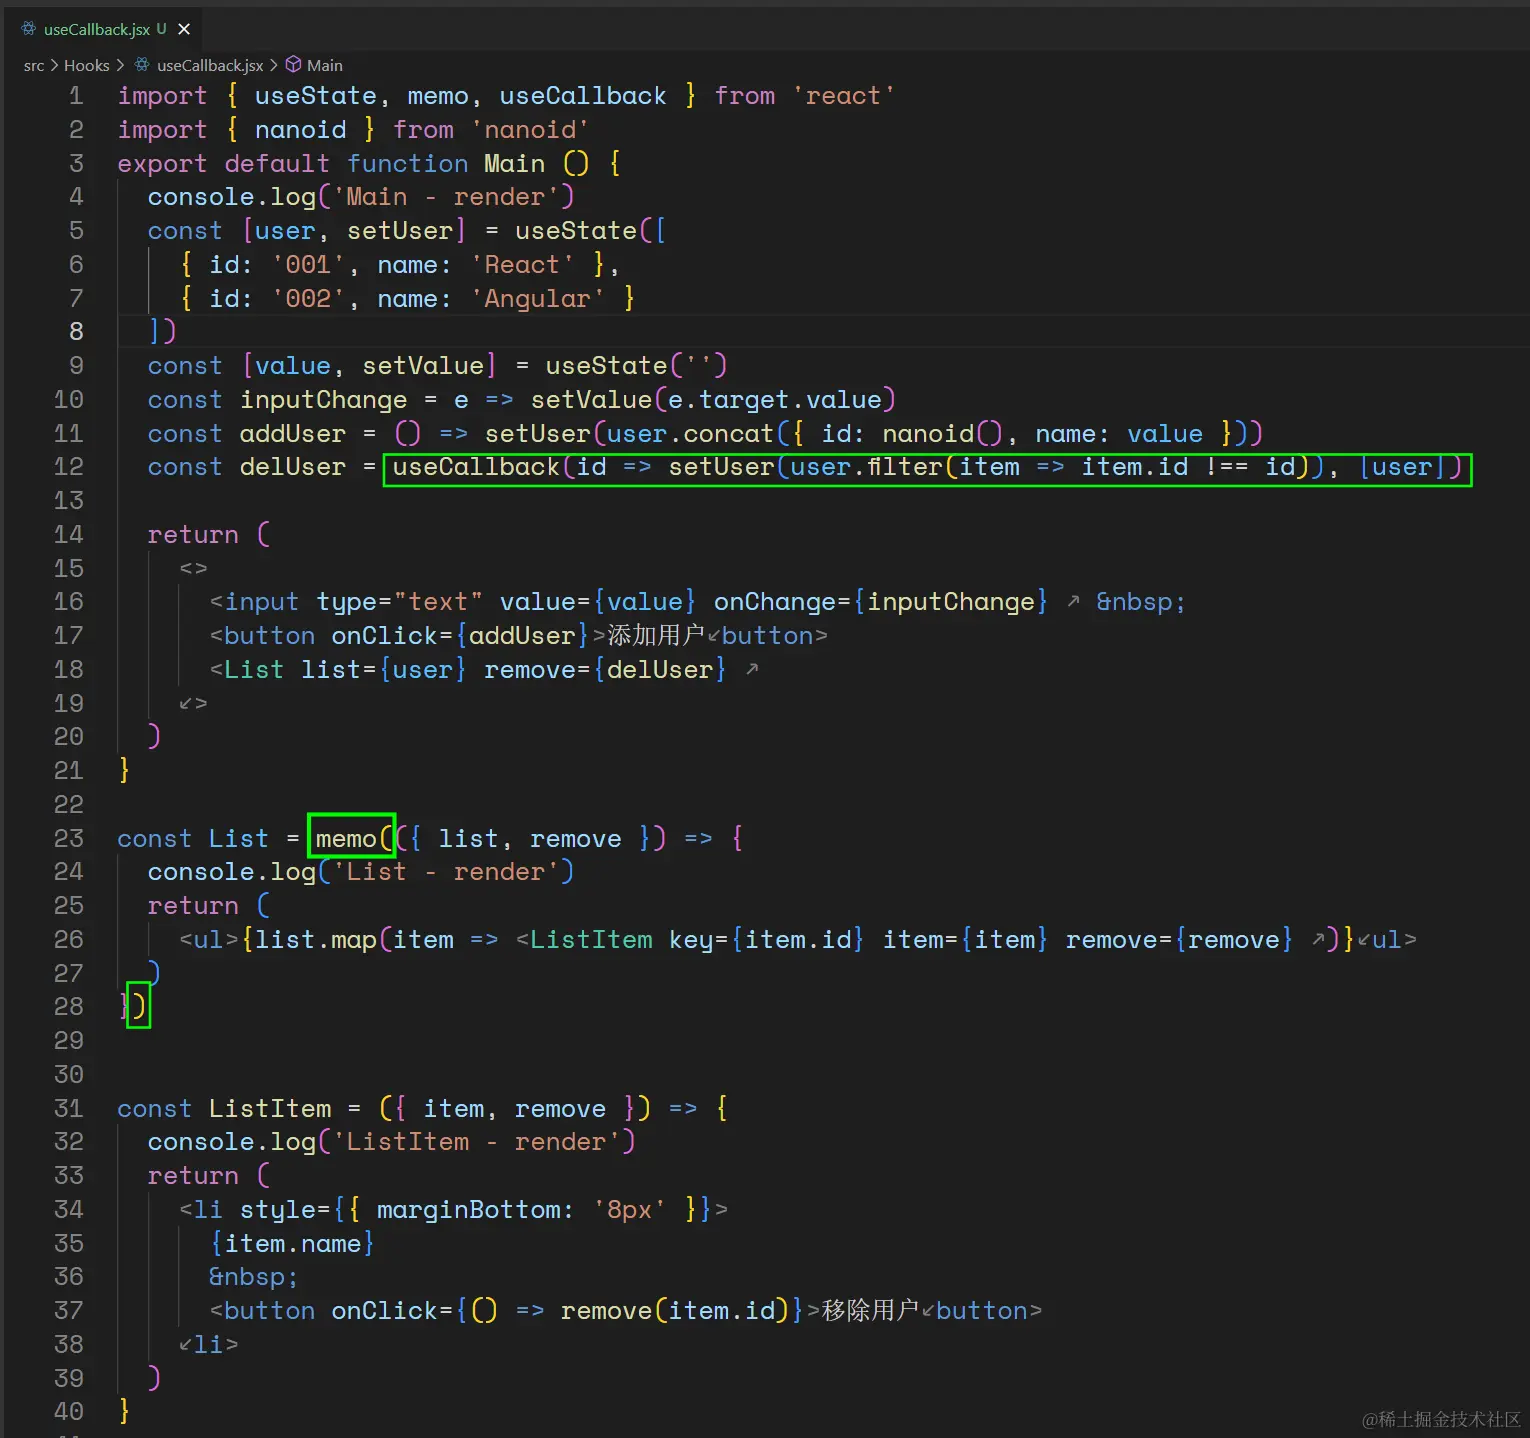Click 'setUser' in the line 5 declaration
The image size is (1530, 1438).
(400, 231)
